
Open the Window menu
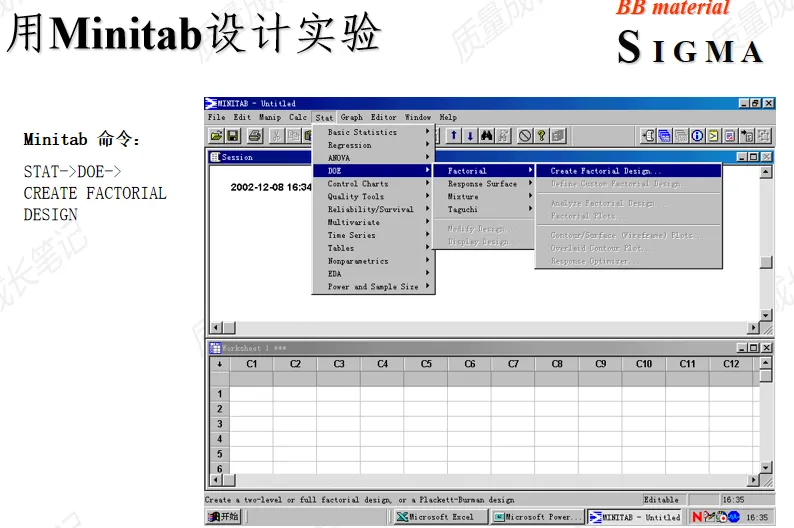pos(418,117)
